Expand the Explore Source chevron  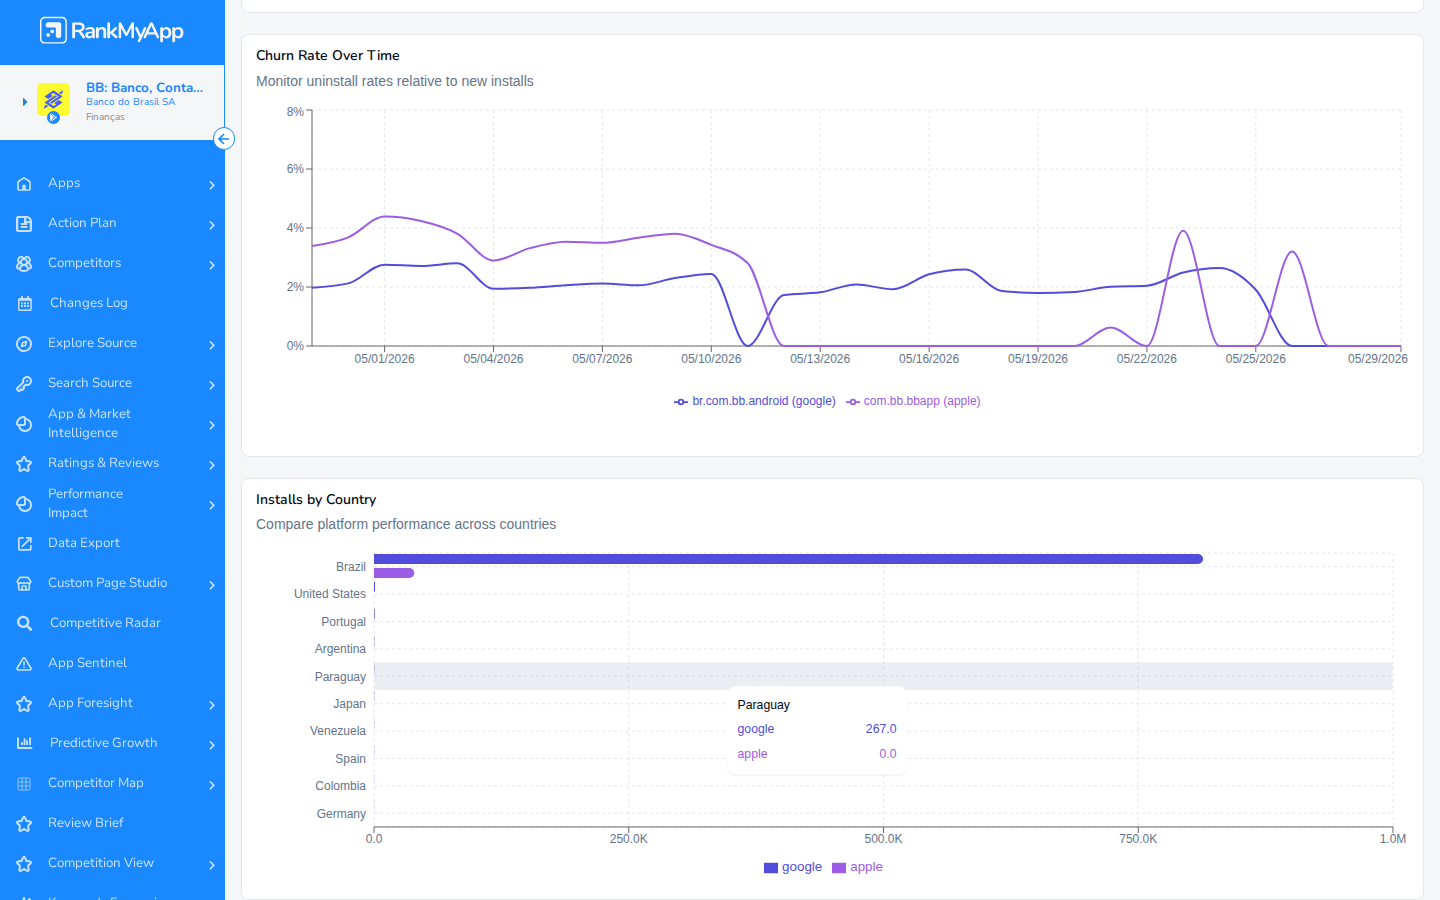(212, 345)
